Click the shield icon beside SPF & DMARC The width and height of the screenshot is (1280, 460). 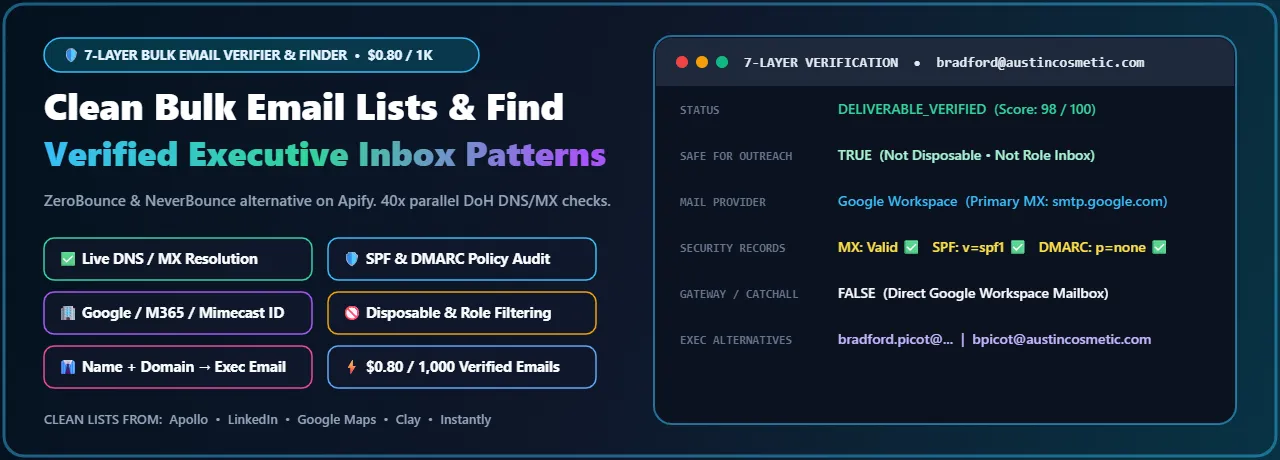tap(351, 259)
